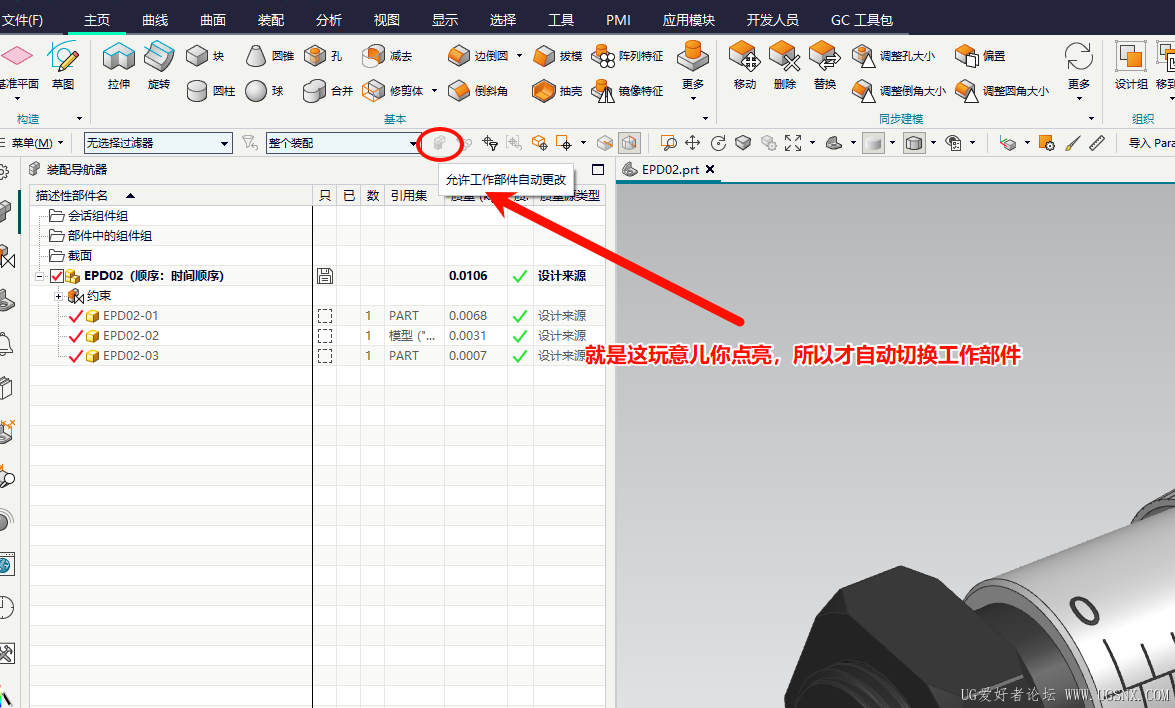Click the Fit view toolbar icon
This screenshot has height=708, width=1175.
coord(793,142)
